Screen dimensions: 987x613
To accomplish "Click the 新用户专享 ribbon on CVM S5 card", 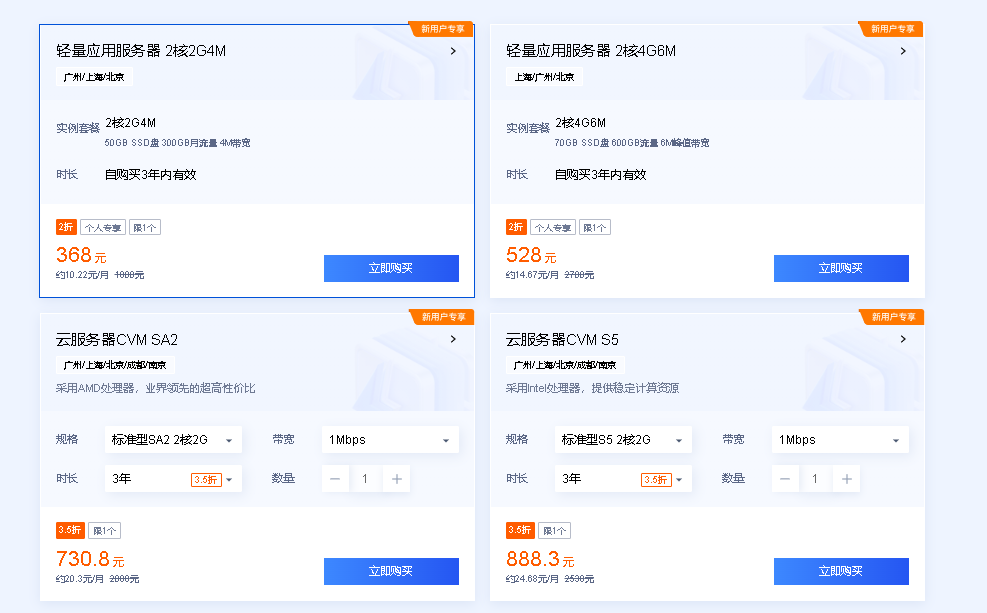I will pyautogui.click(x=893, y=317).
